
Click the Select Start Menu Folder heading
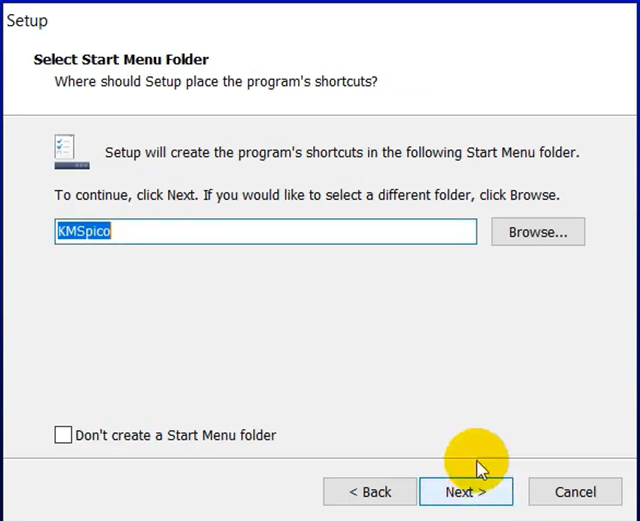pos(121,60)
